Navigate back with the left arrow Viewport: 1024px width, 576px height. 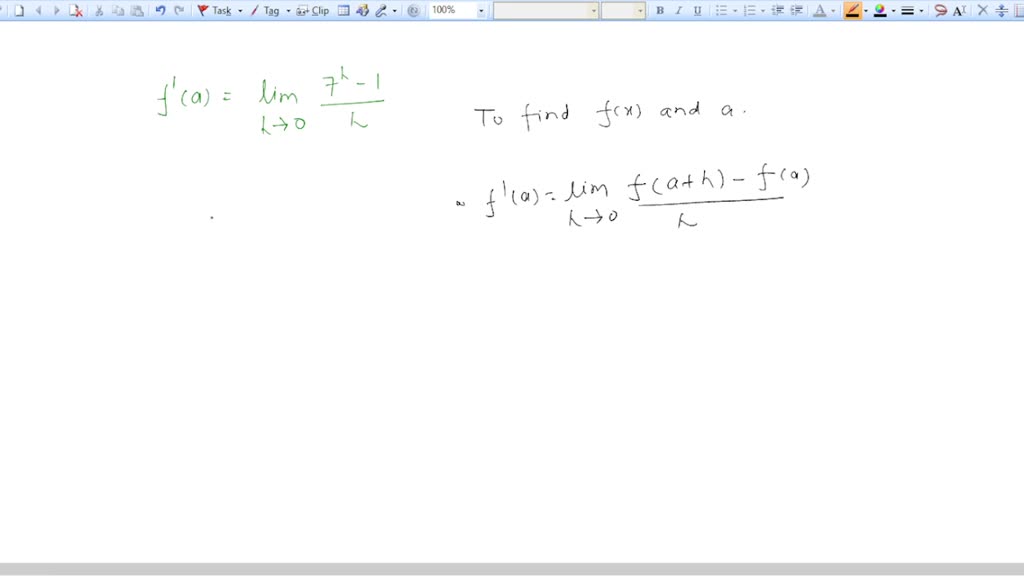(x=37, y=10)
